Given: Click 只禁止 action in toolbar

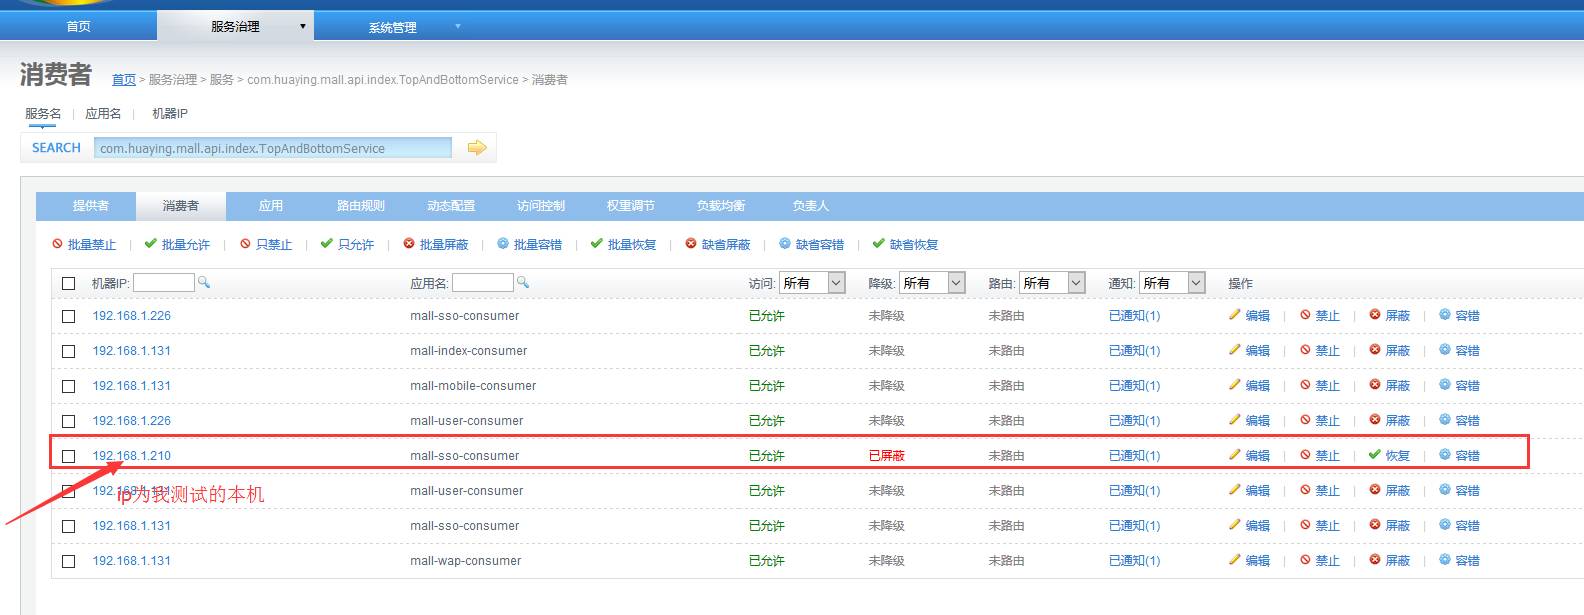Looking at the screenshot, I should (266, 245).
